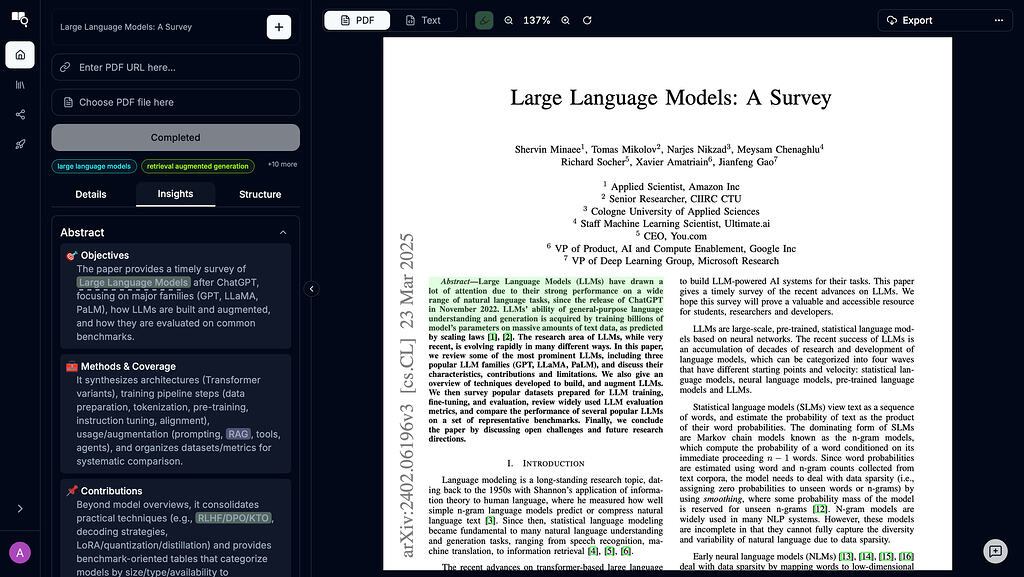1024x577 pixels.
Task: Show the '+10 more' tags
Action: (282, 164)
